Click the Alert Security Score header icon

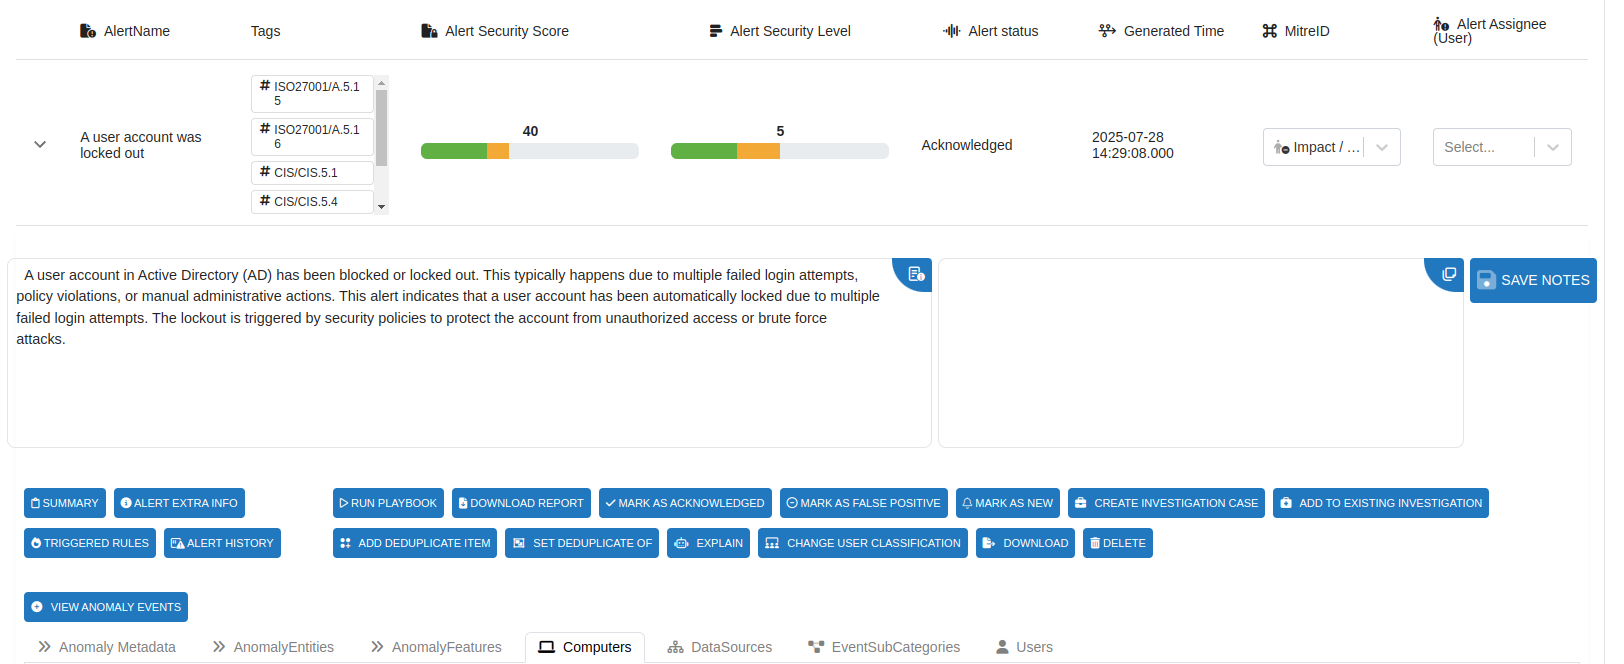click(429, 31)
